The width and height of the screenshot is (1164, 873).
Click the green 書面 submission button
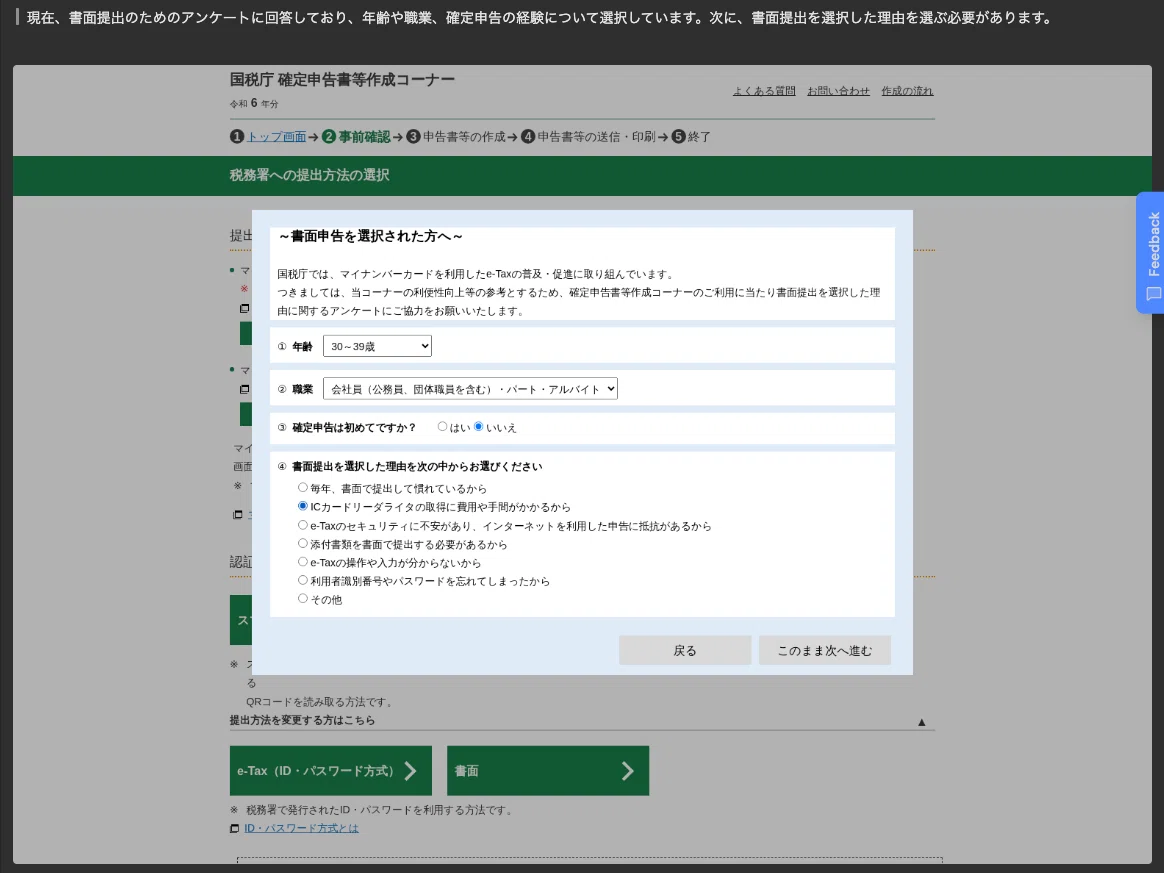pyautogui.click(x=548, y=771)
